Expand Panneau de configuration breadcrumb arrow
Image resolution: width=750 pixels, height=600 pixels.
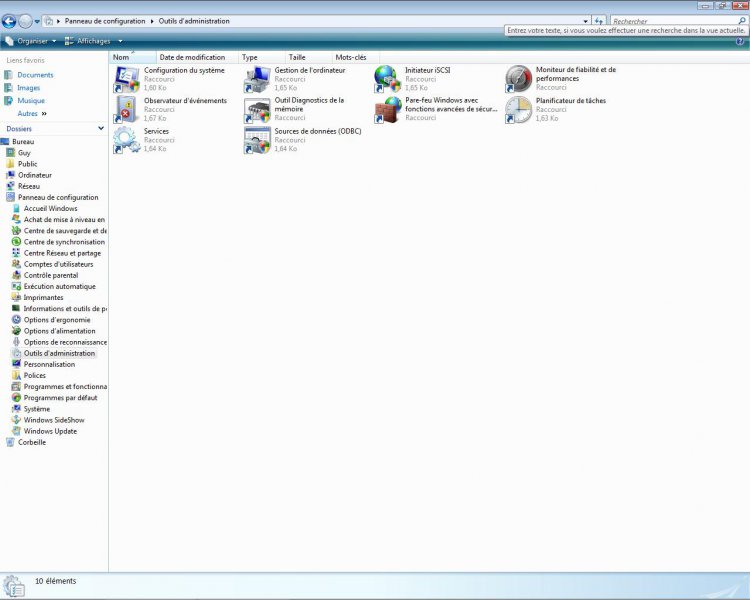pyautogui.click(x=152, y=21)
